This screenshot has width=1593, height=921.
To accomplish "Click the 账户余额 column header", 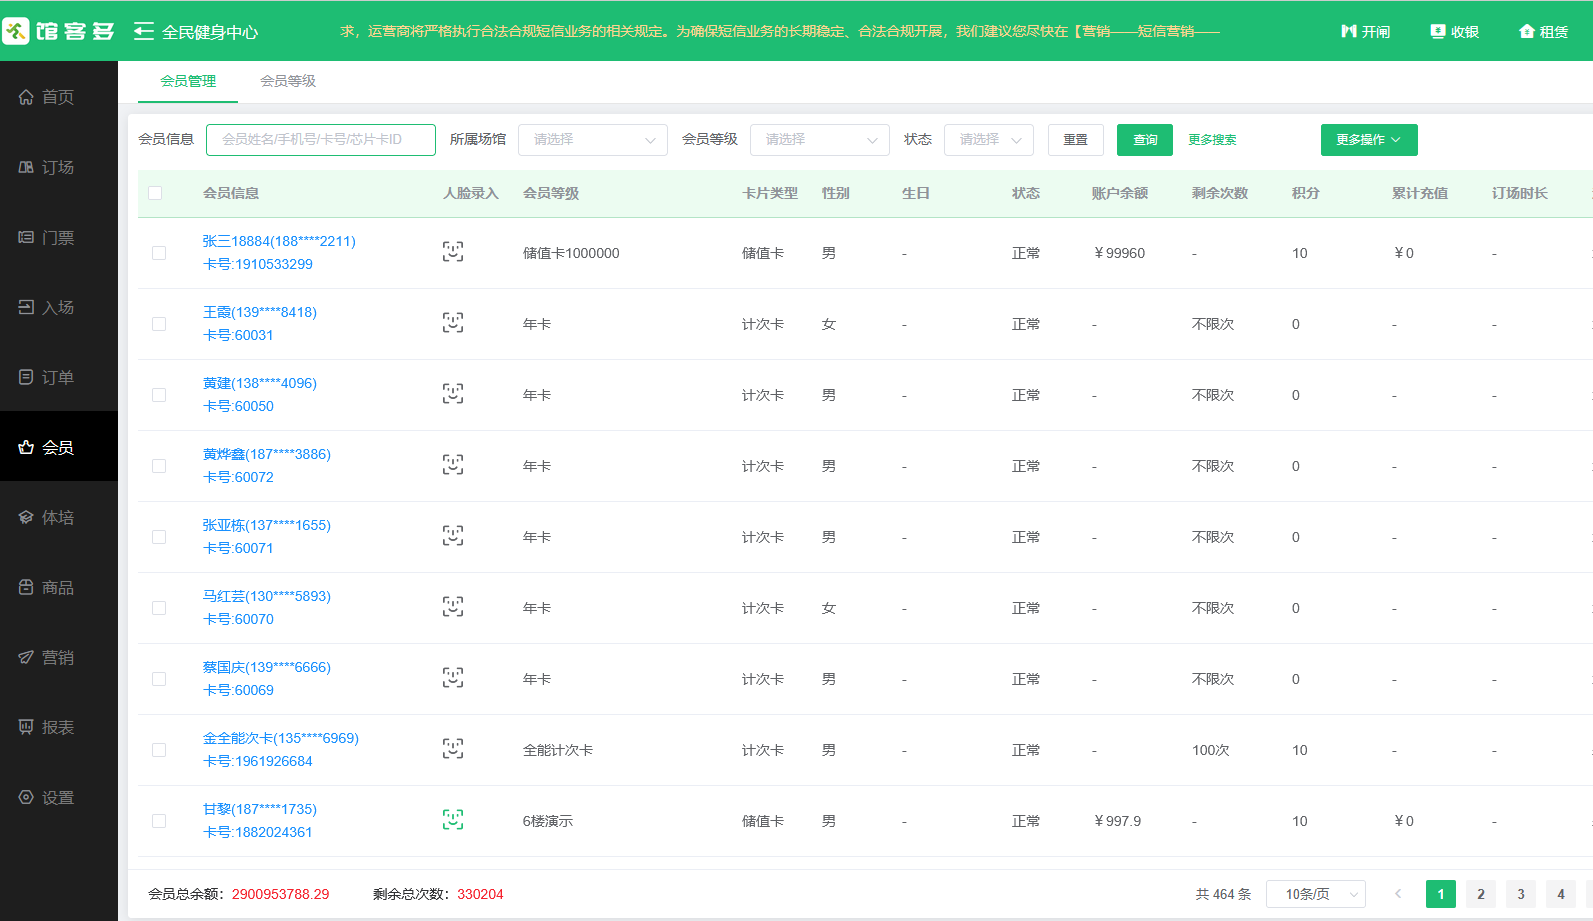I will click(x=1120, y=193).
